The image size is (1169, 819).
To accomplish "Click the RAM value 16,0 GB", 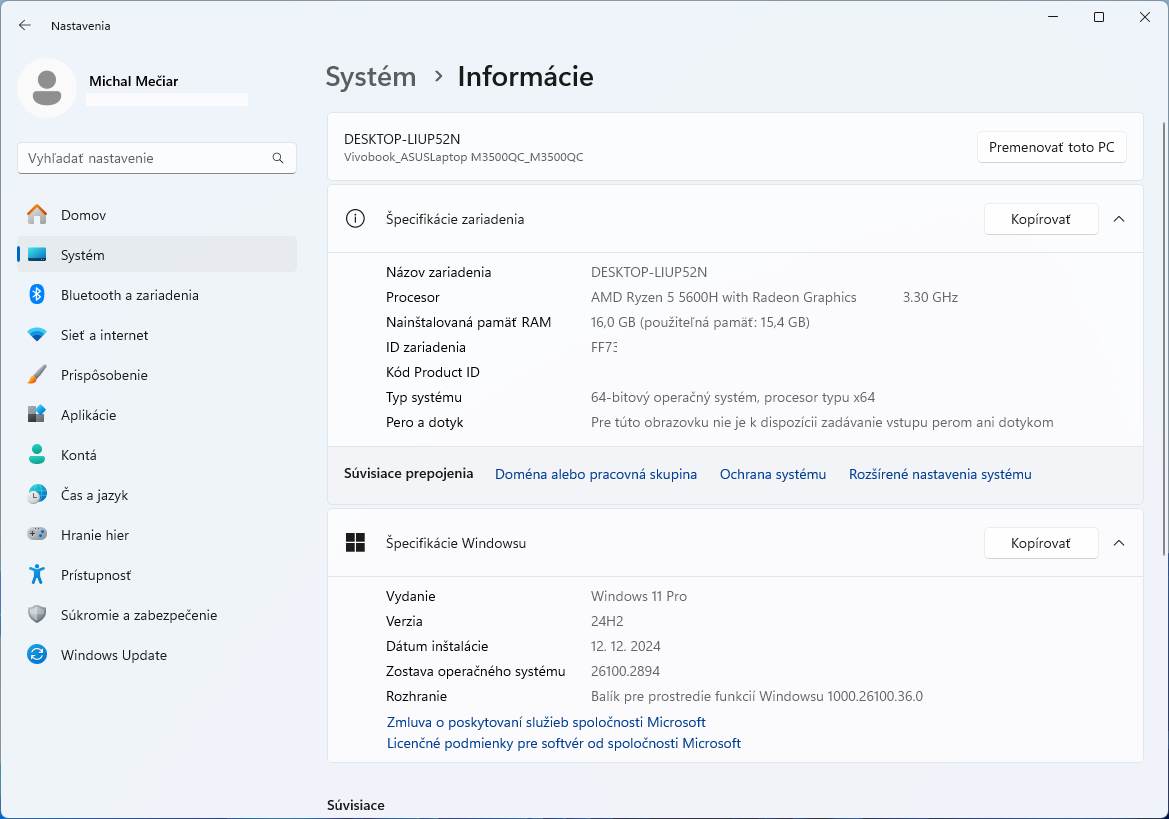I will click(x=700, y=322).
